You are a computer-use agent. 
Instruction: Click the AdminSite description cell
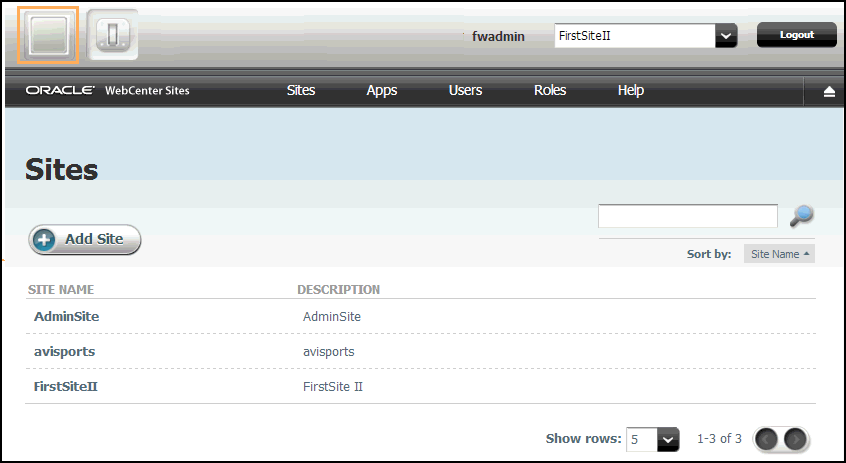point(331,316)
